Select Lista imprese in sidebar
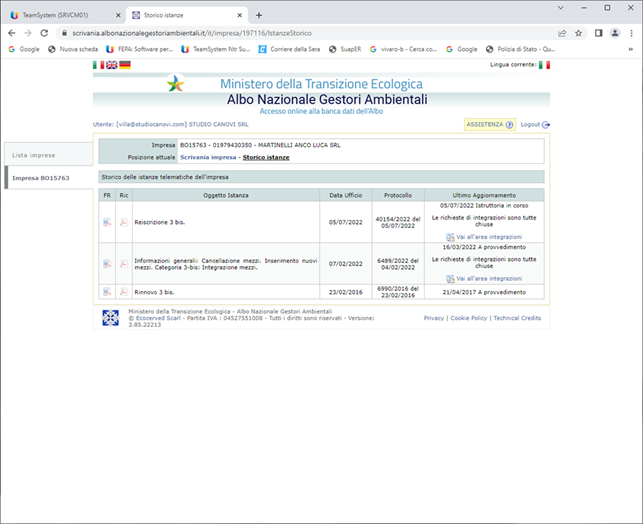Screen dimensions: 643x524 (33, 155)
